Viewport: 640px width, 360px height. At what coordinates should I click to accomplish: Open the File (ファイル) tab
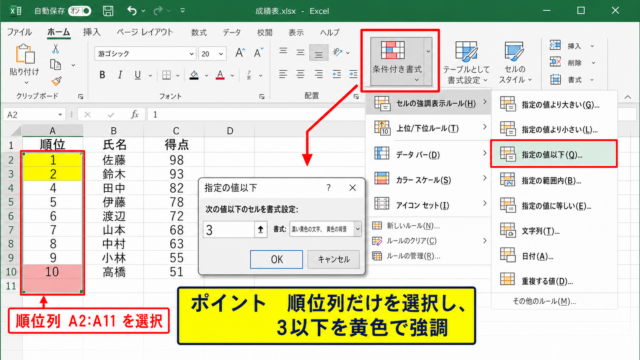(x=19, y=32)
